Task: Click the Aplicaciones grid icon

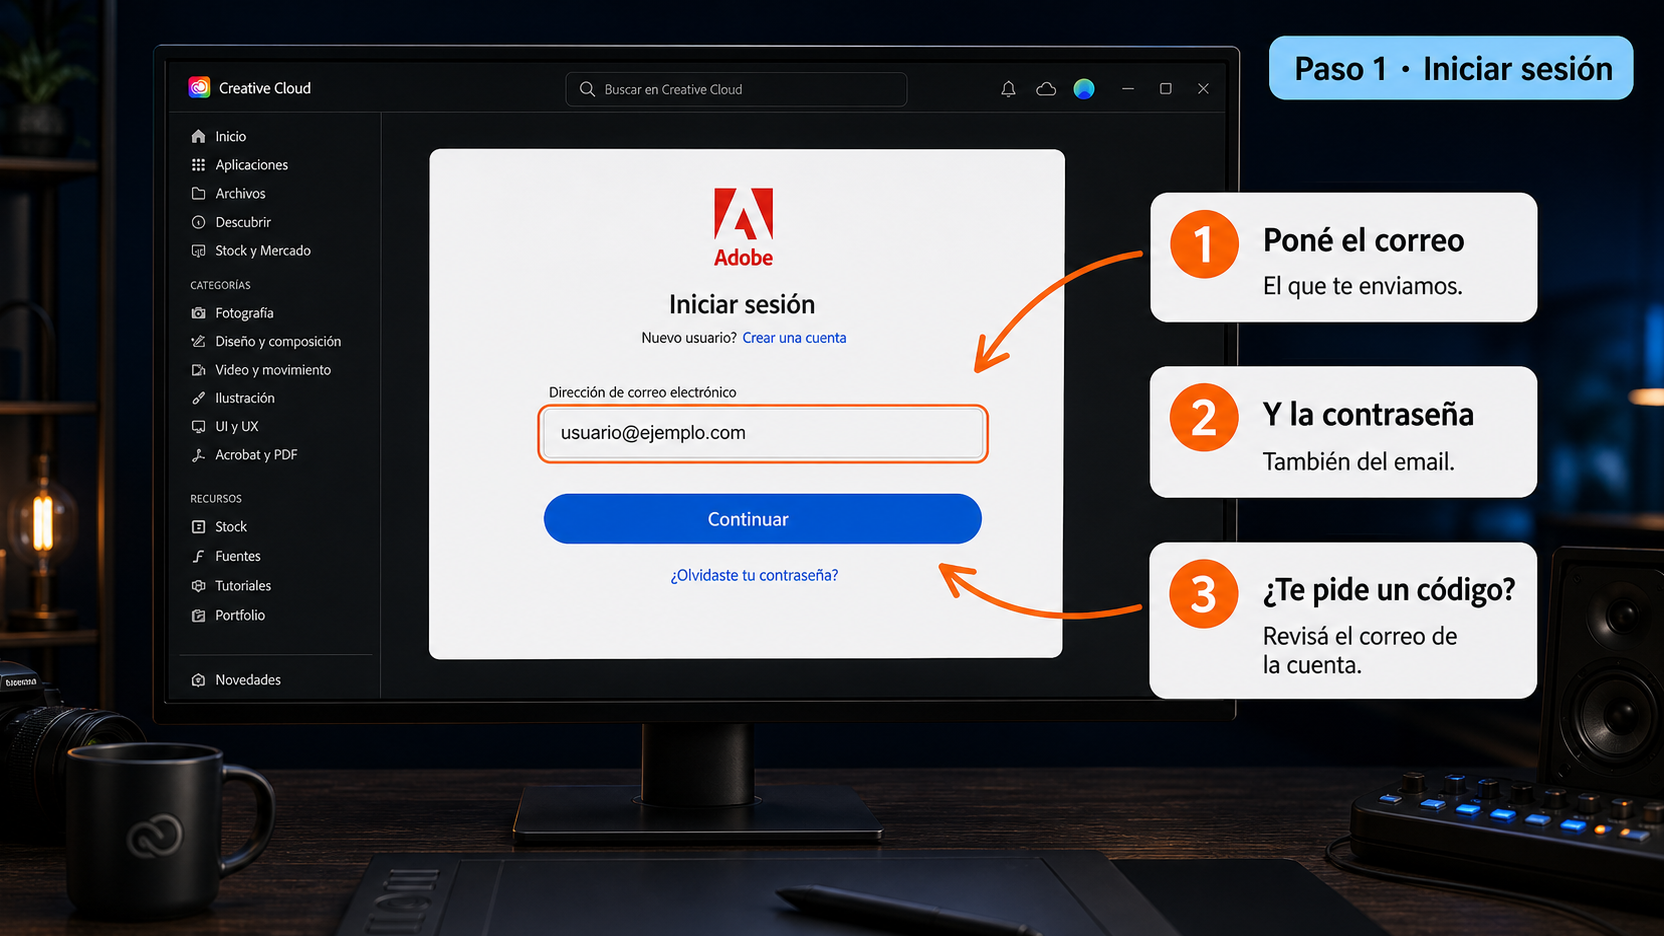Action: [x=198, y=165]
